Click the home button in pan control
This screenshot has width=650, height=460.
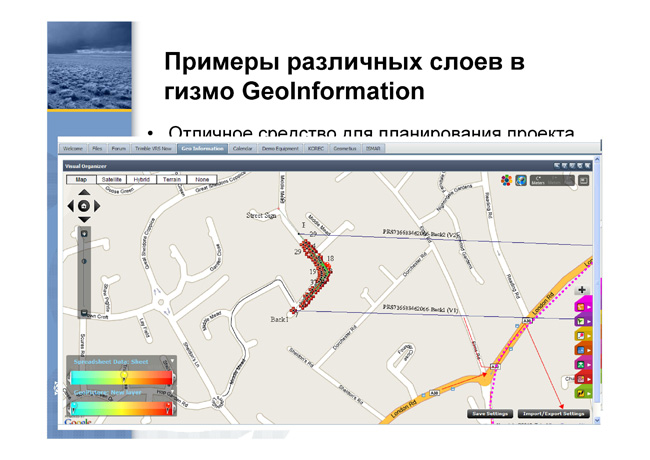click(x=84, y=206)
